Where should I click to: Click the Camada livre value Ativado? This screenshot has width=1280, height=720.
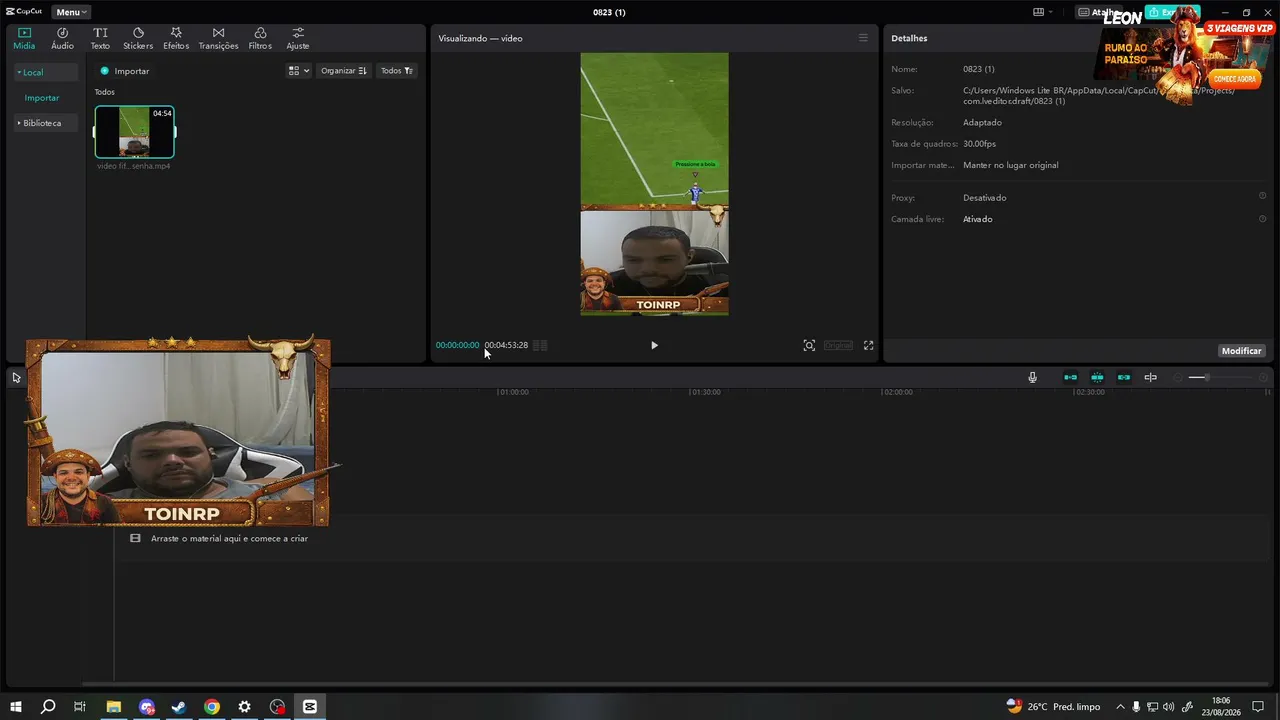[978, 219]
